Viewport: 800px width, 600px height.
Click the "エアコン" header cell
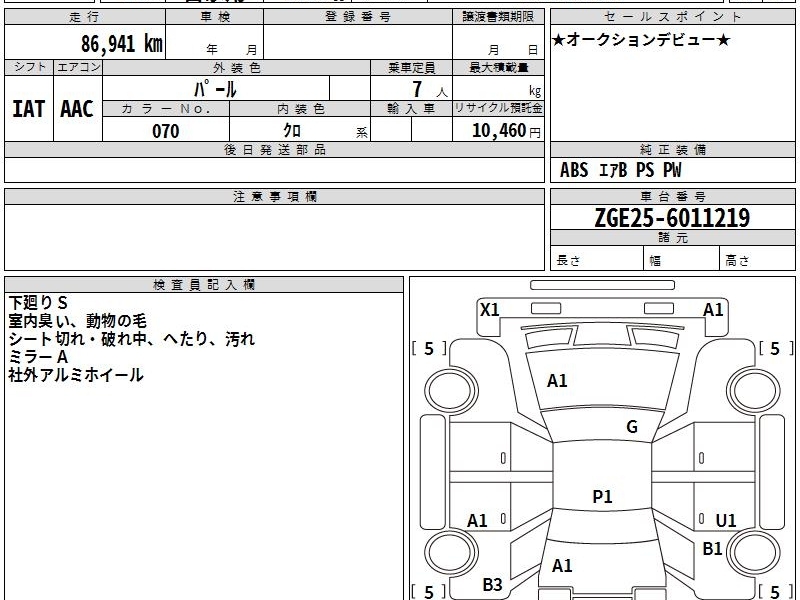(x=78, y=67)
